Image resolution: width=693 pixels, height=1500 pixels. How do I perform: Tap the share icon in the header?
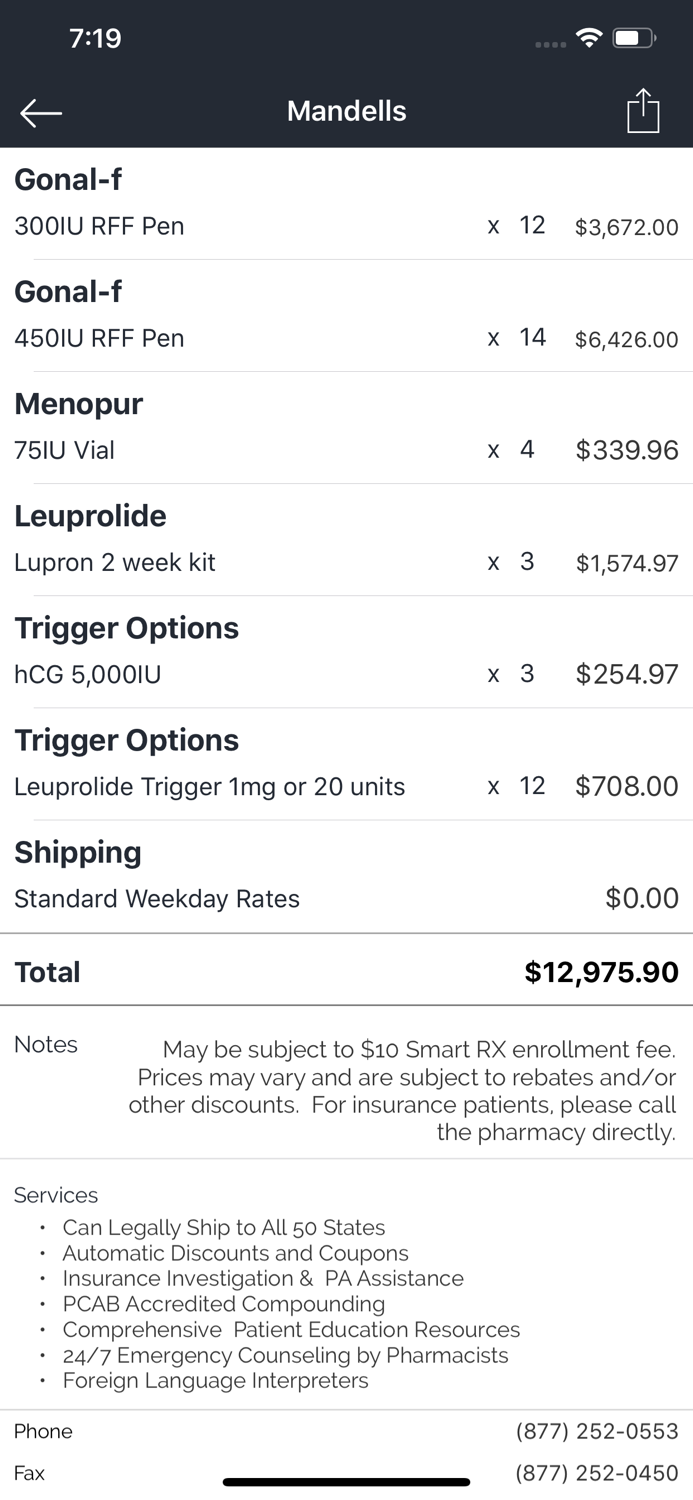(642, 111)
